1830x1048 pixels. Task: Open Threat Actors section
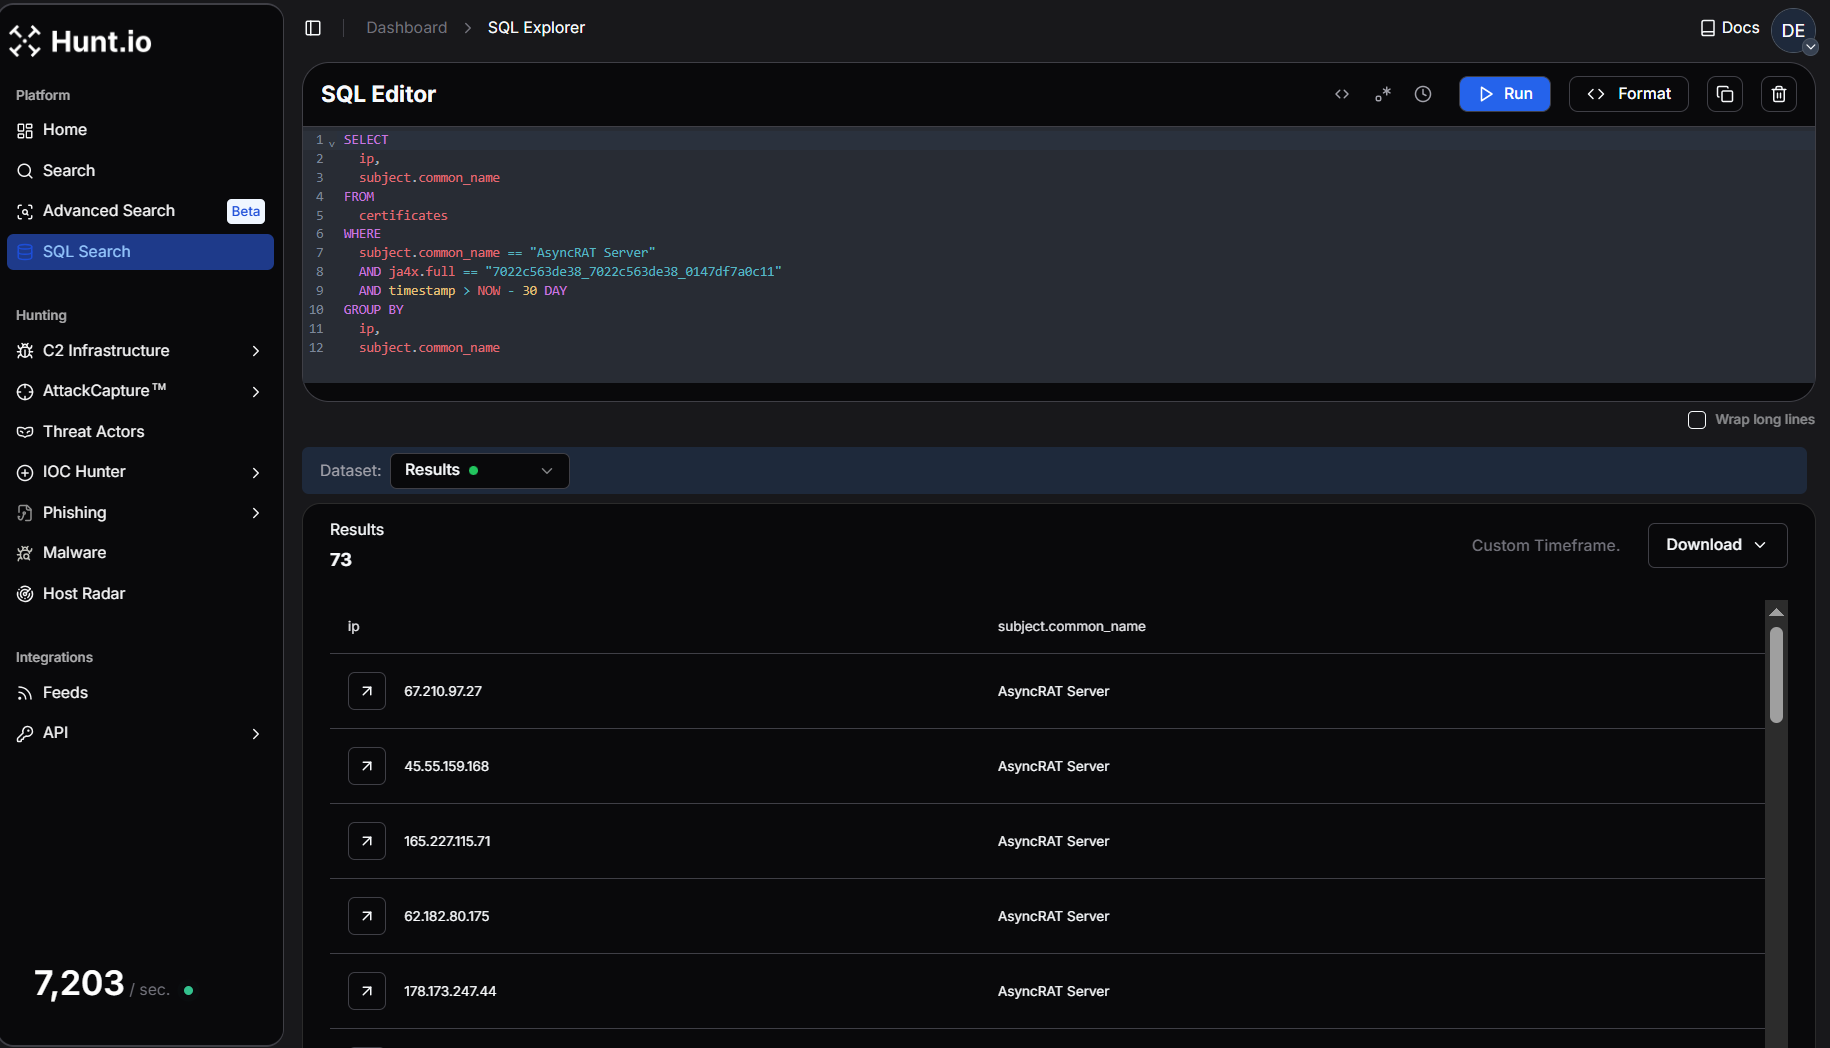(94, 432)
